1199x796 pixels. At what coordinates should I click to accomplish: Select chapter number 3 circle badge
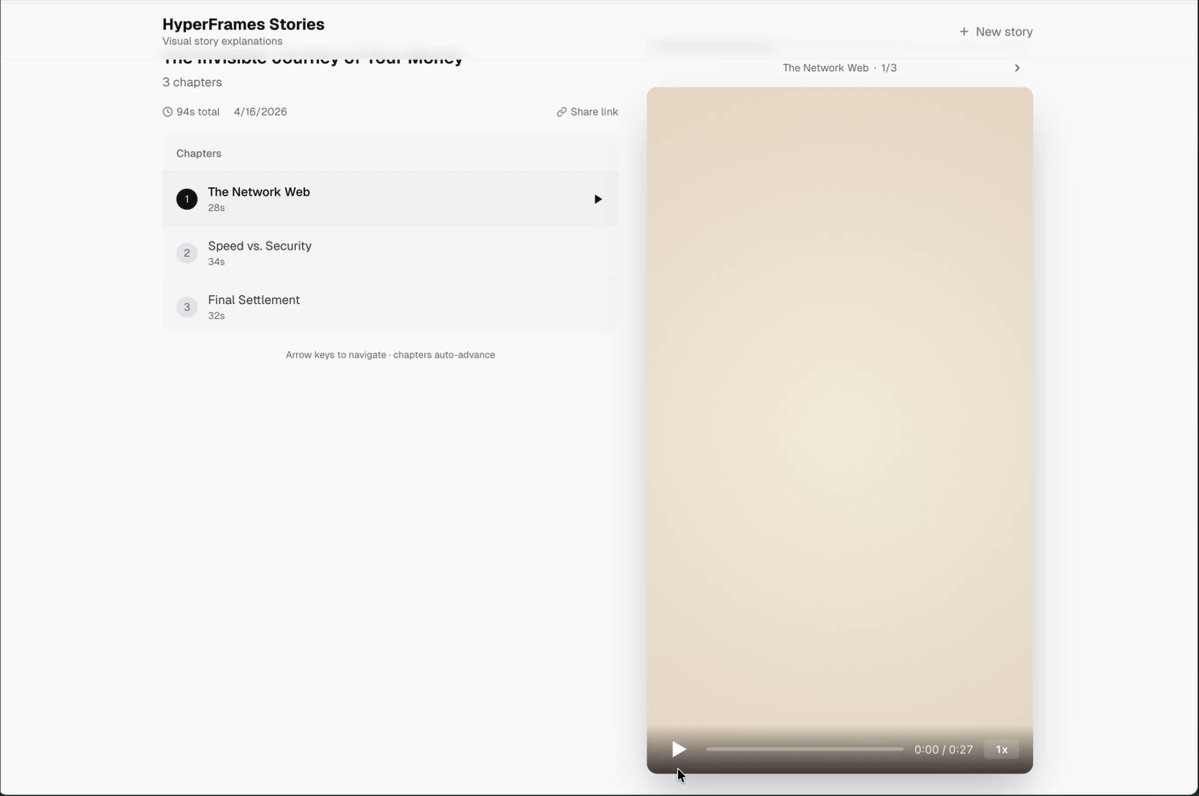(x=187, y=307)
